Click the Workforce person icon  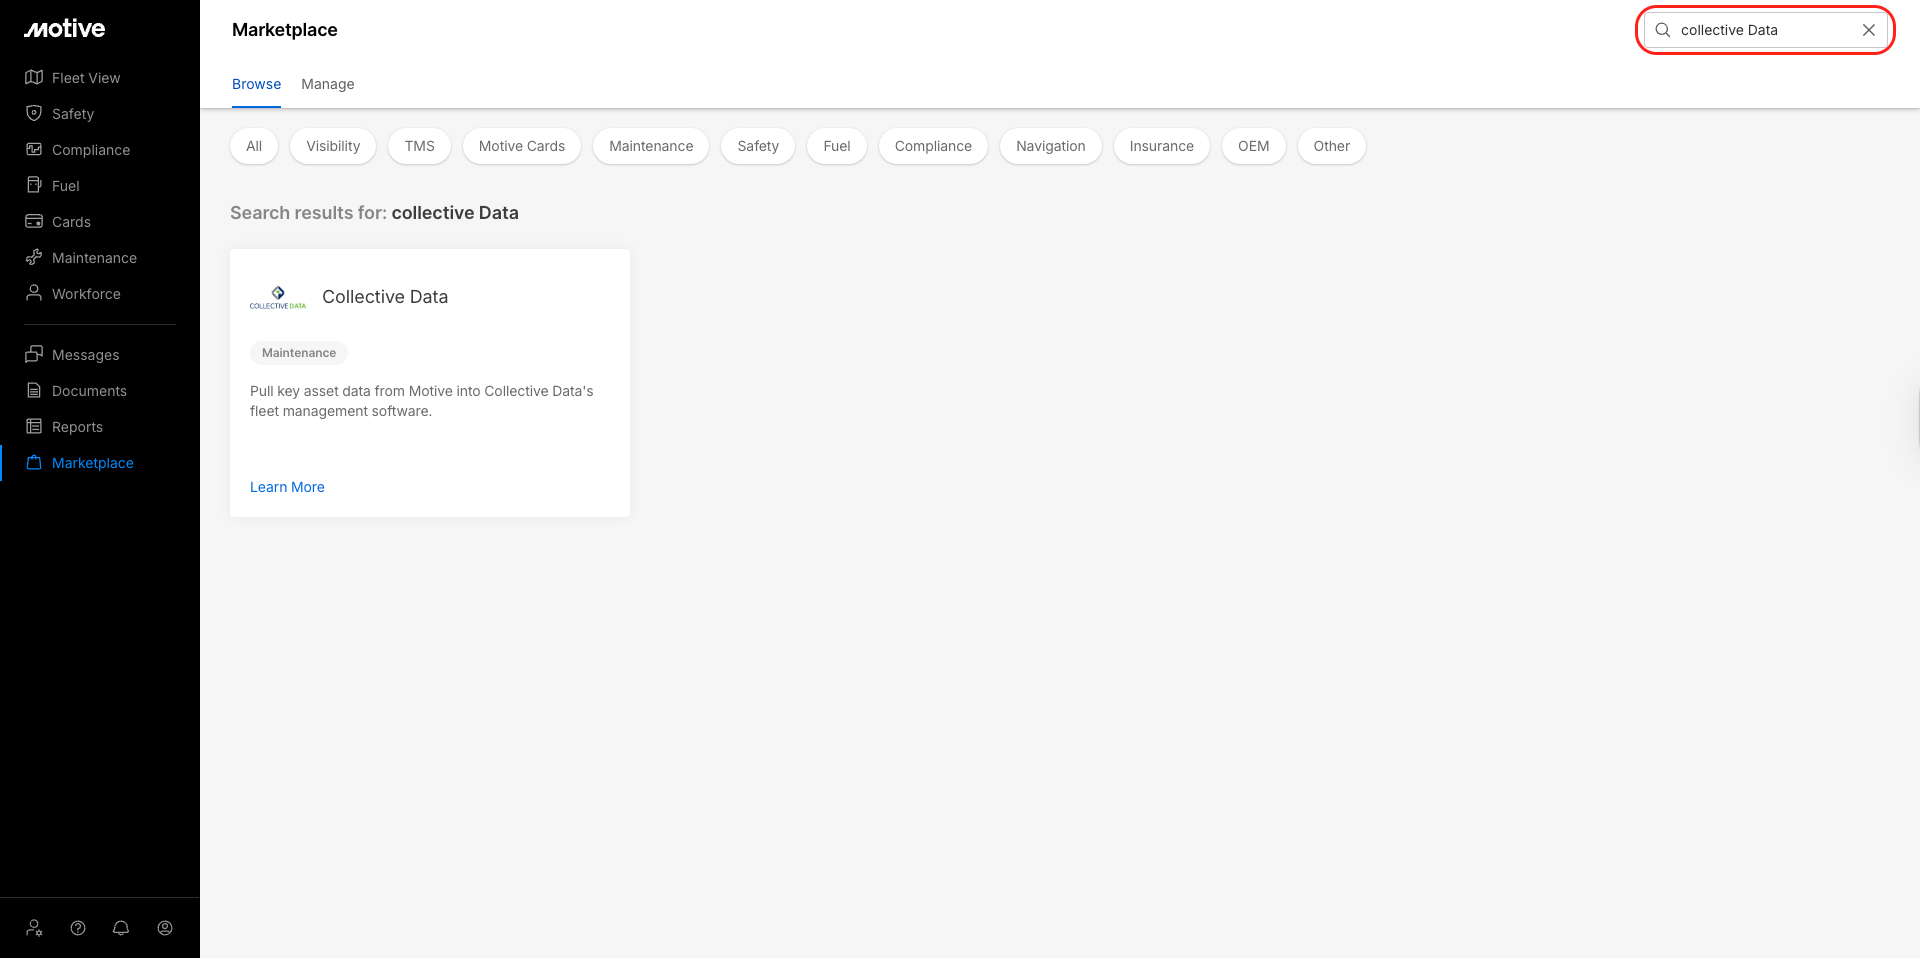coord(34,293)
